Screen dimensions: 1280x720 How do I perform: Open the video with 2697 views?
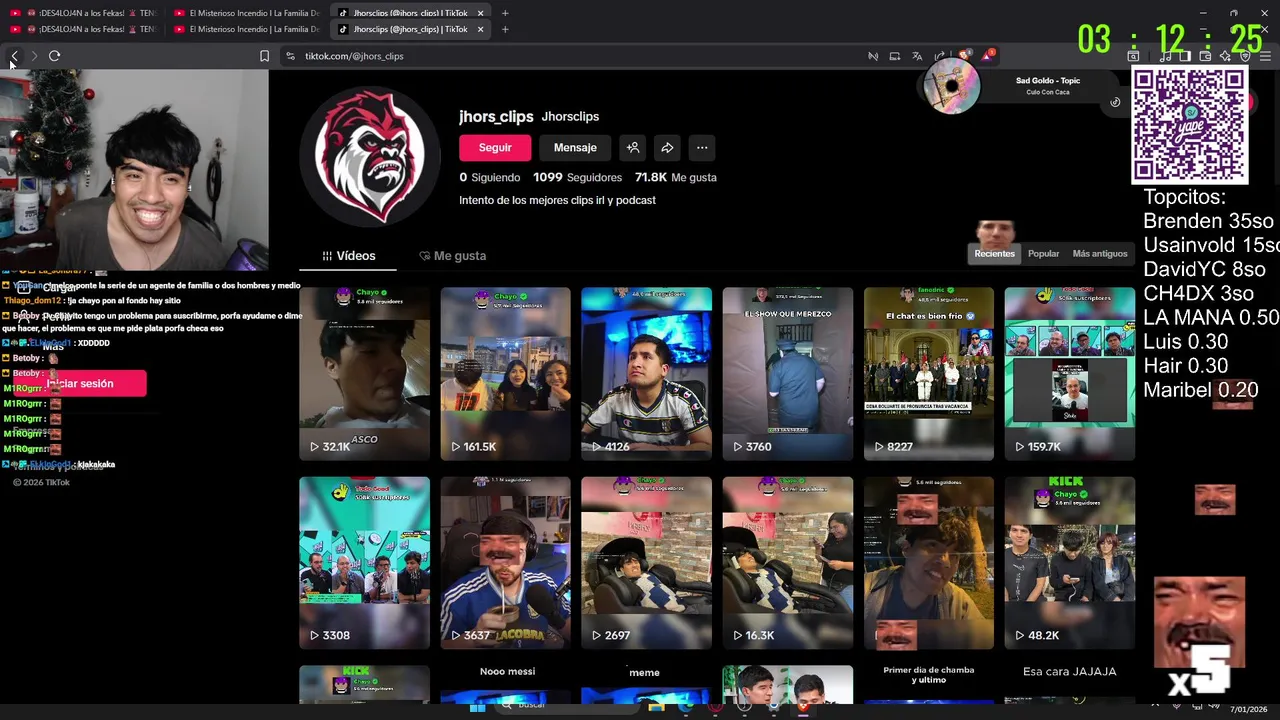(x=646, y=563)
